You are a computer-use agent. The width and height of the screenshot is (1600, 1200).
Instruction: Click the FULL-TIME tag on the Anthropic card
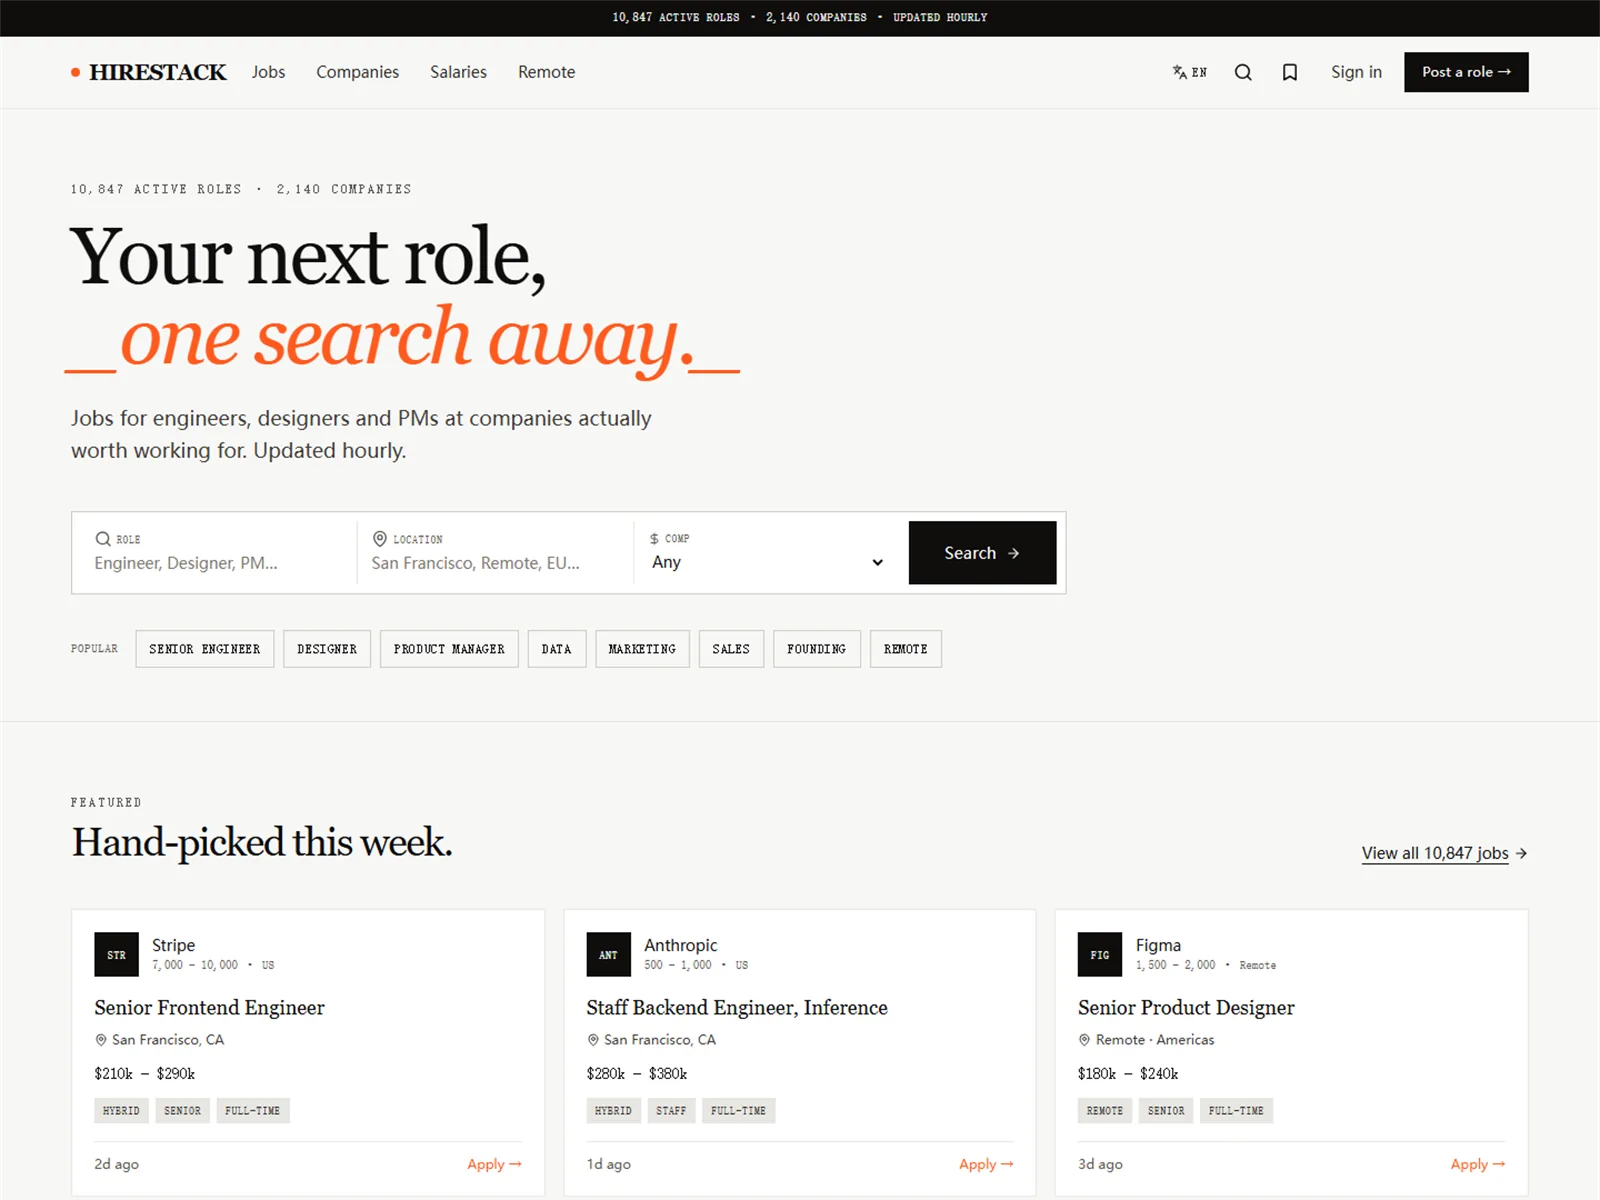(738, 1111)
